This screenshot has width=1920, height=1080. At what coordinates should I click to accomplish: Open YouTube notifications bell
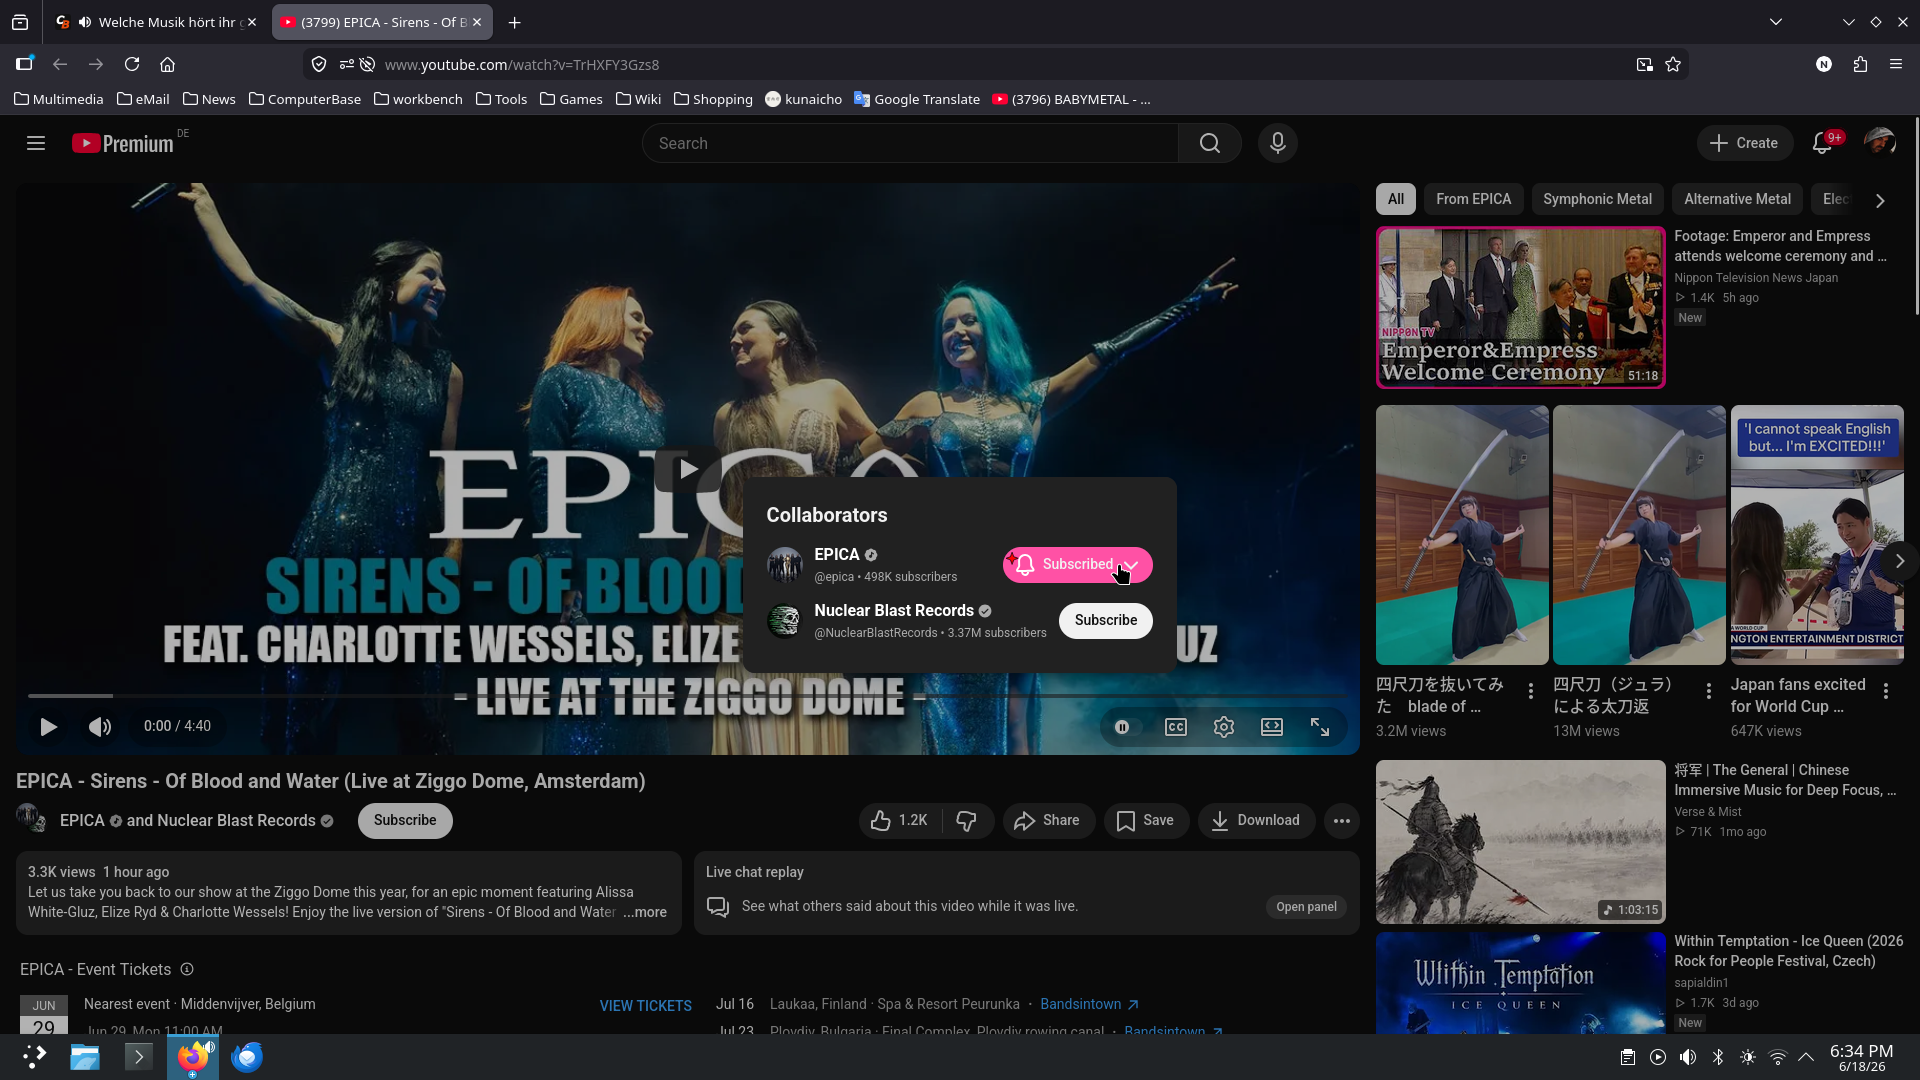[x=1822, y=143]
